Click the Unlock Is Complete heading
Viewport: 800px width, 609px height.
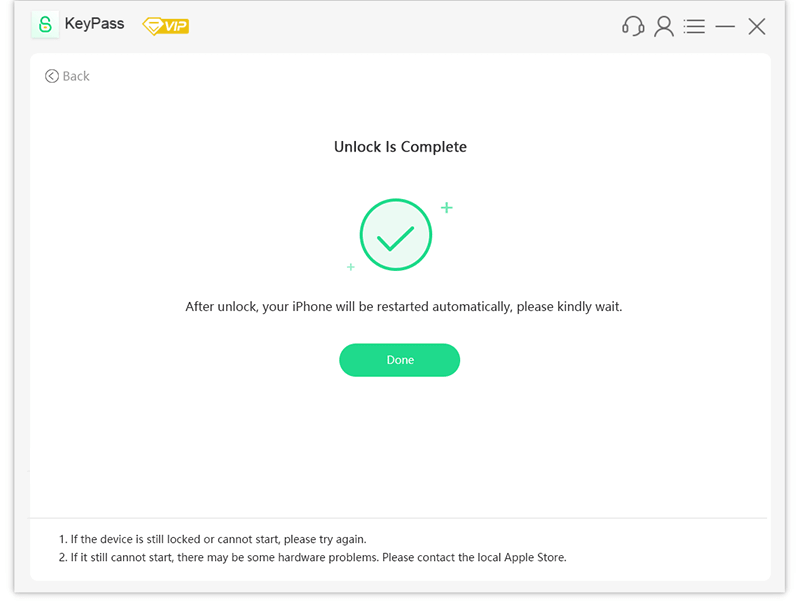pyautogui.click(x=400, y=147)
